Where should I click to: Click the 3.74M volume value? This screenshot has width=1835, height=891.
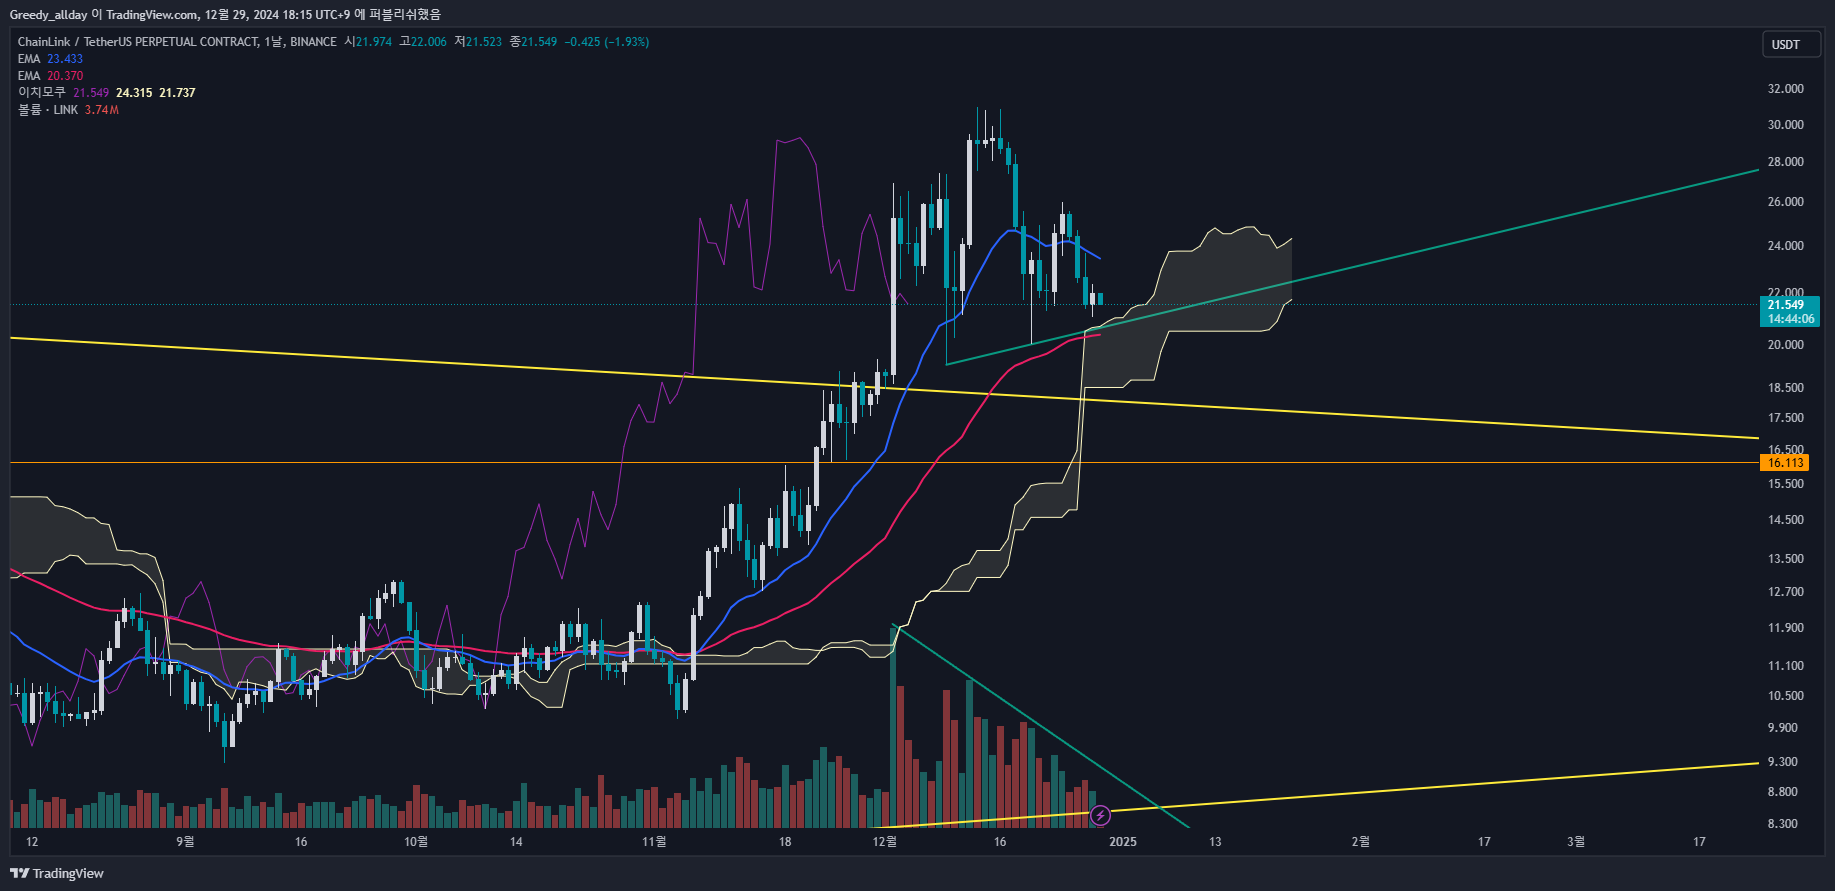coord(102,110)
